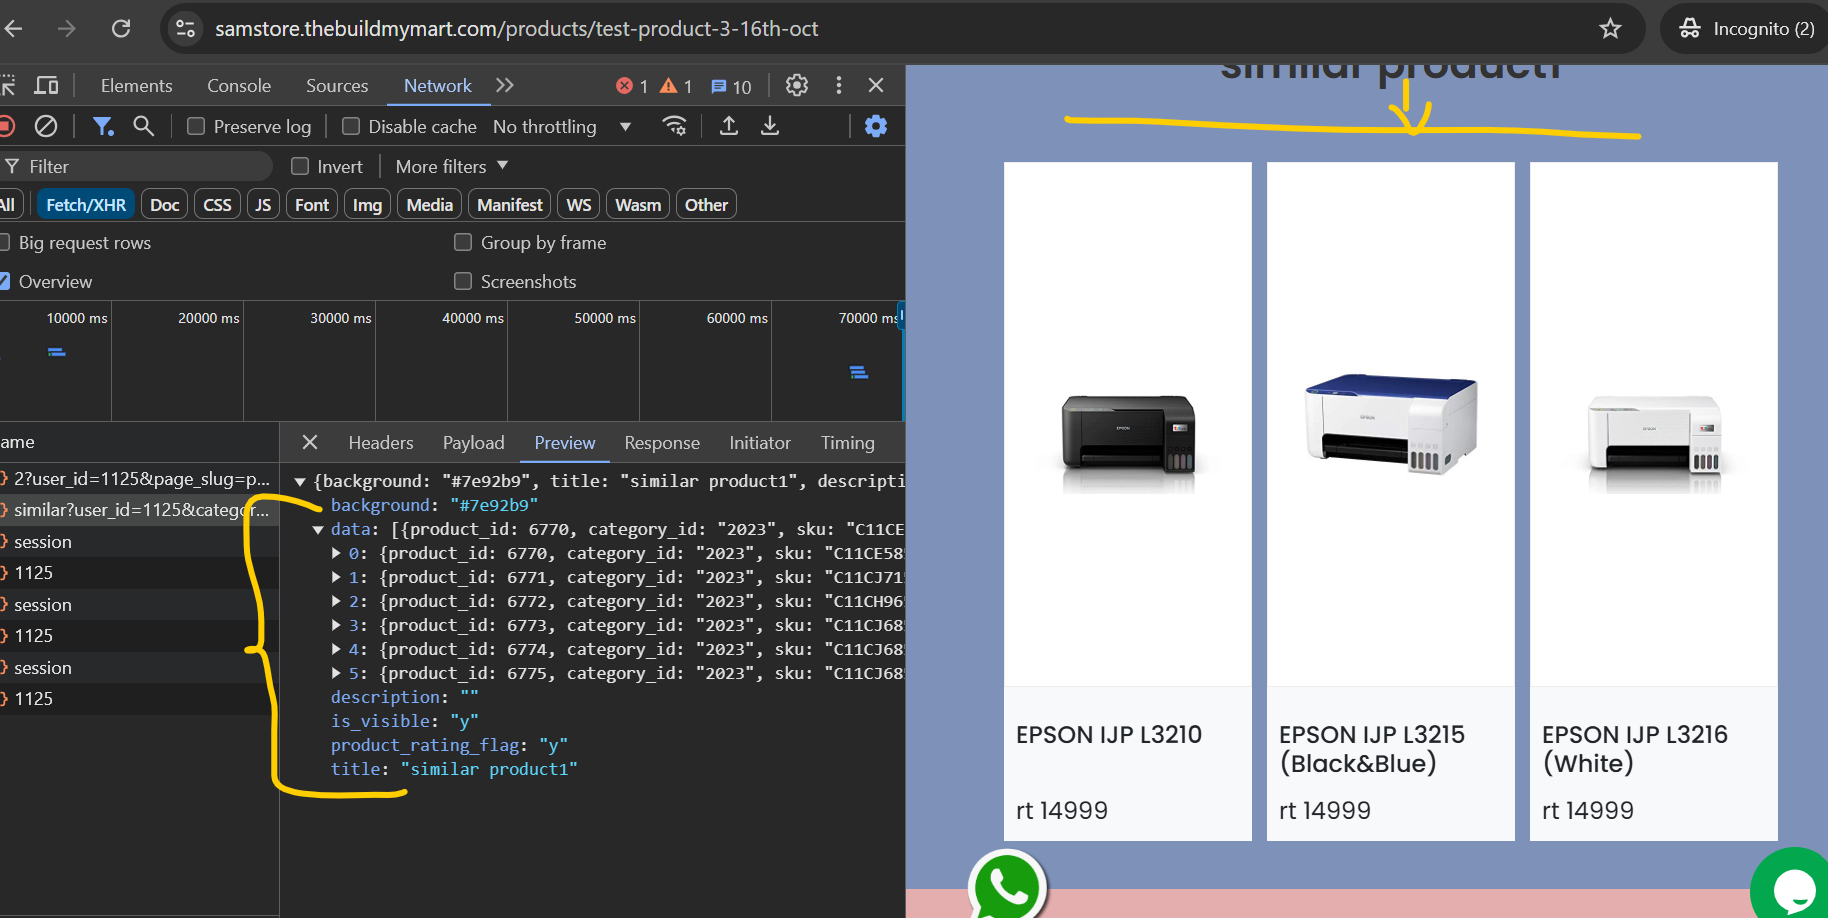Open network search magnifier icon
The height and width of the screenshot is (918, 1828).
[x=144, y=126]
